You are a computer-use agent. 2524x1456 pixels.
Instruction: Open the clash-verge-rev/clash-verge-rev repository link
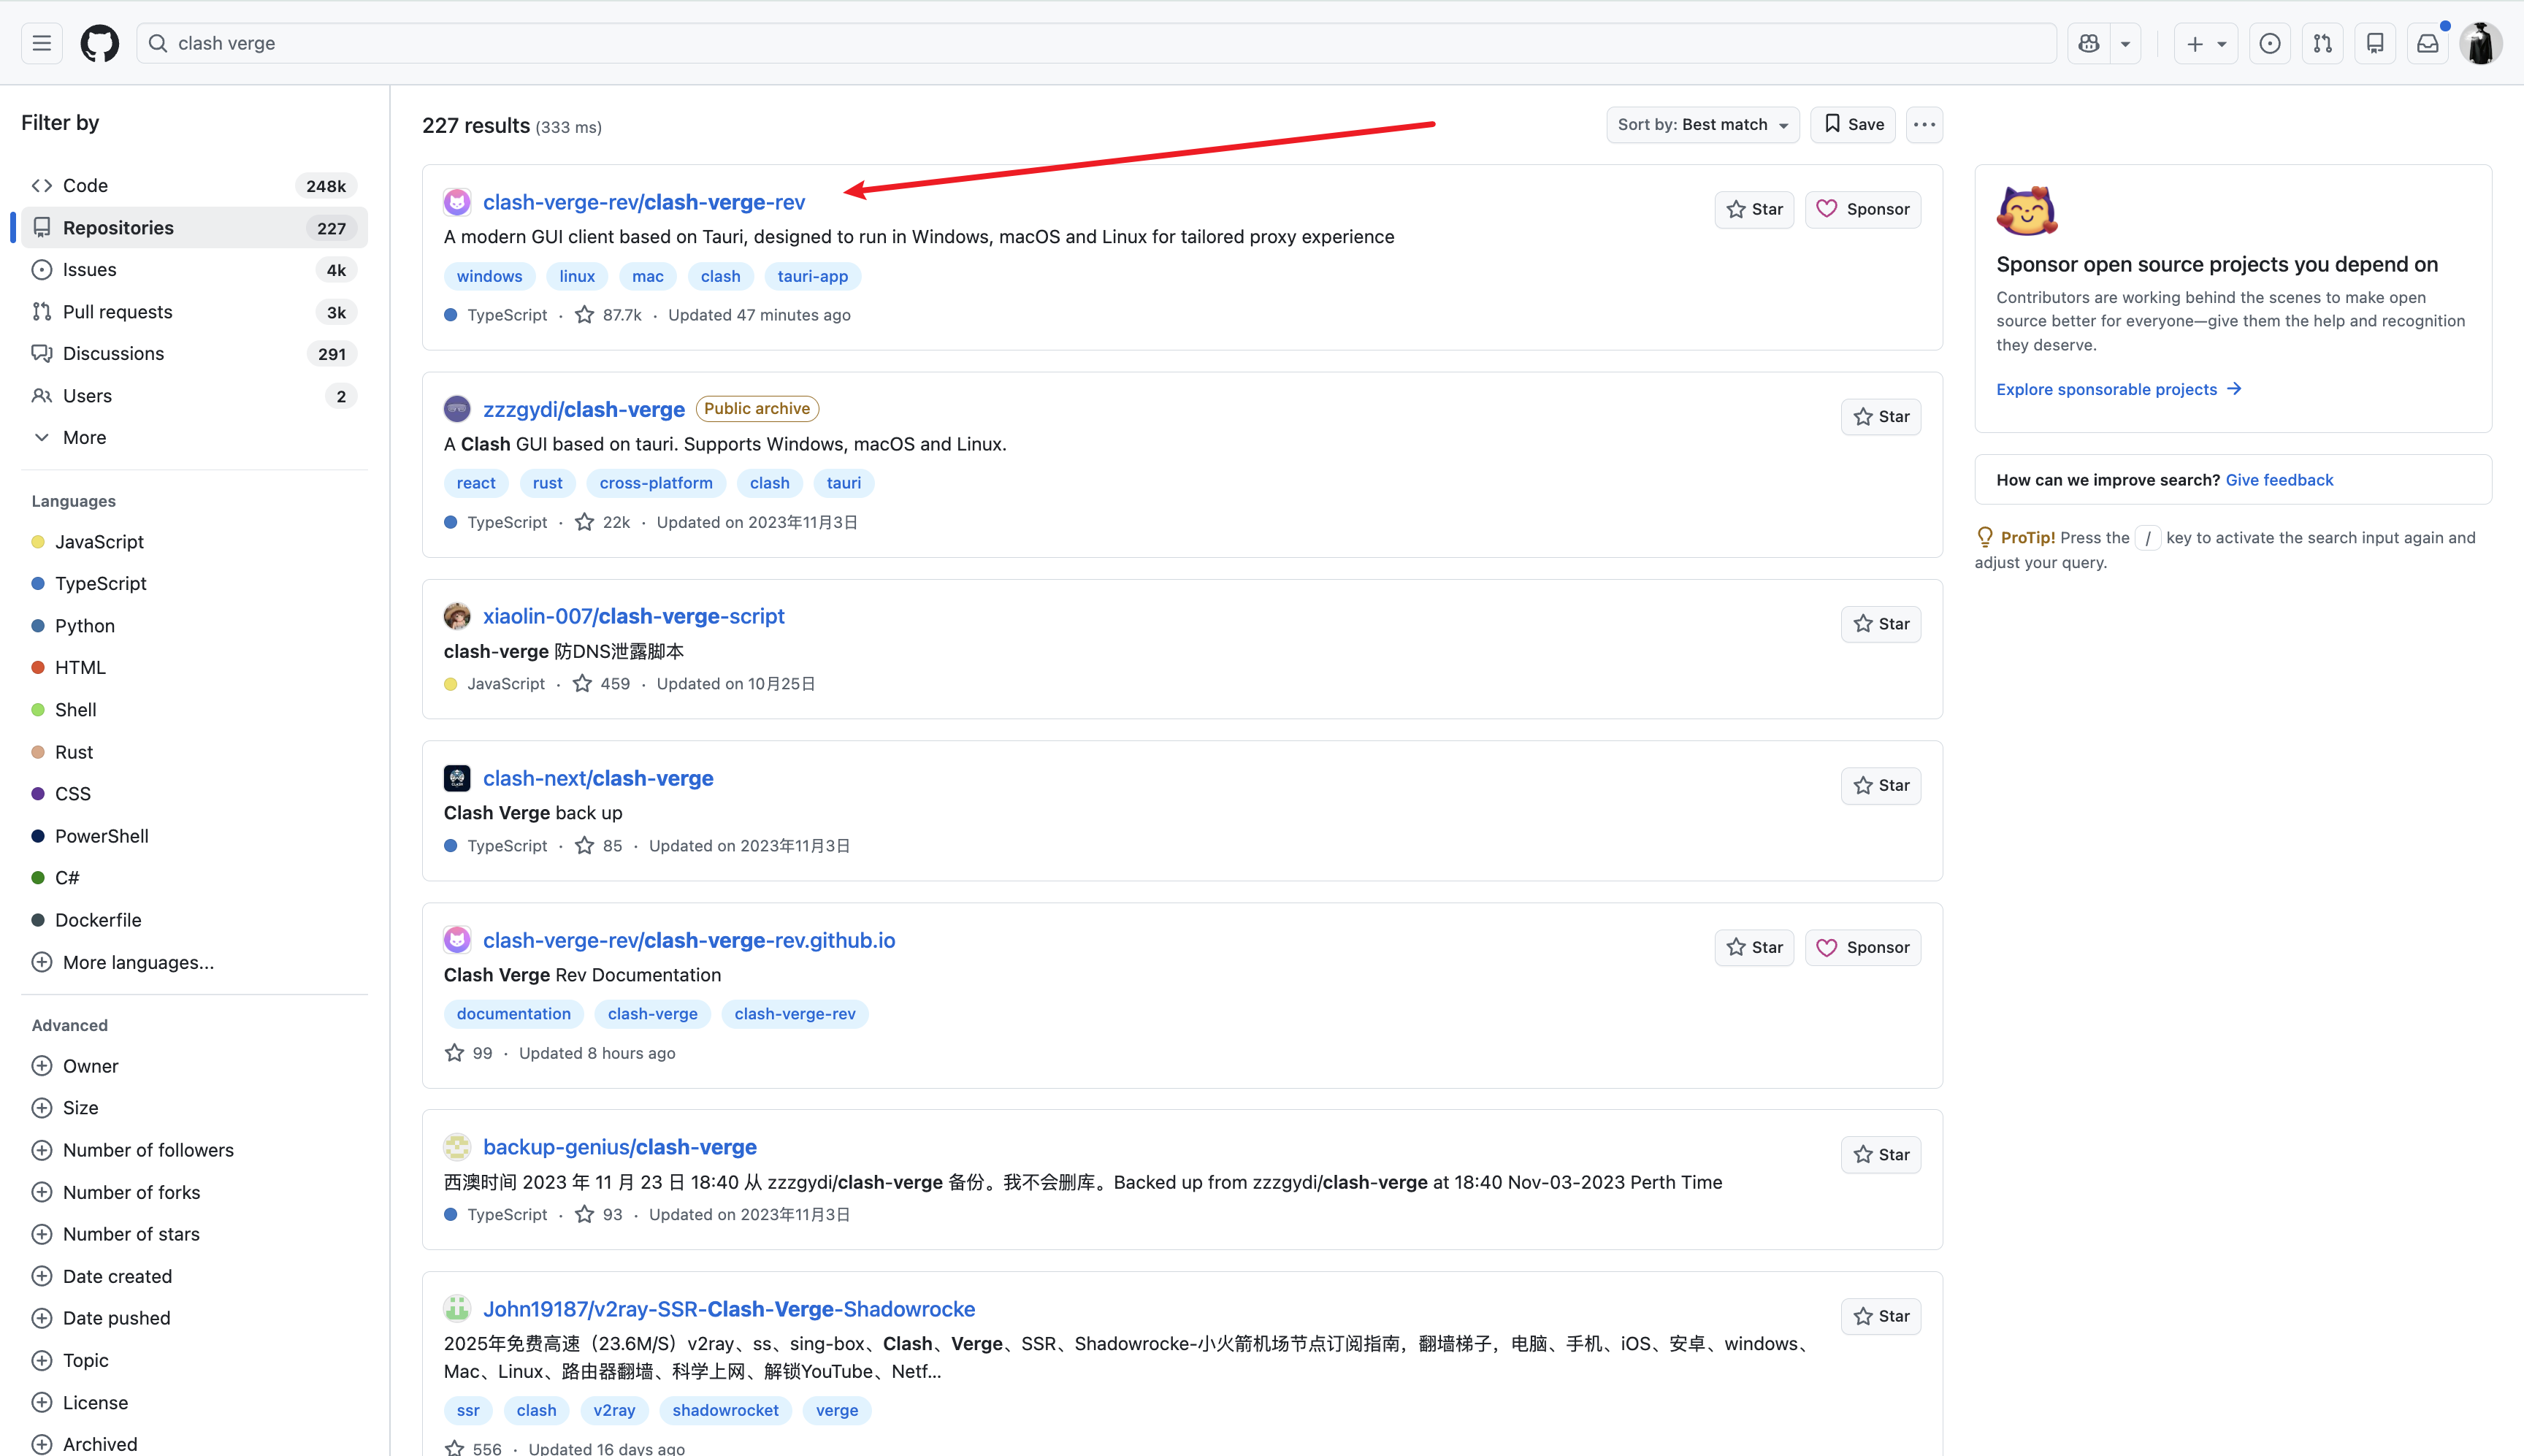(x=643, y=202)
